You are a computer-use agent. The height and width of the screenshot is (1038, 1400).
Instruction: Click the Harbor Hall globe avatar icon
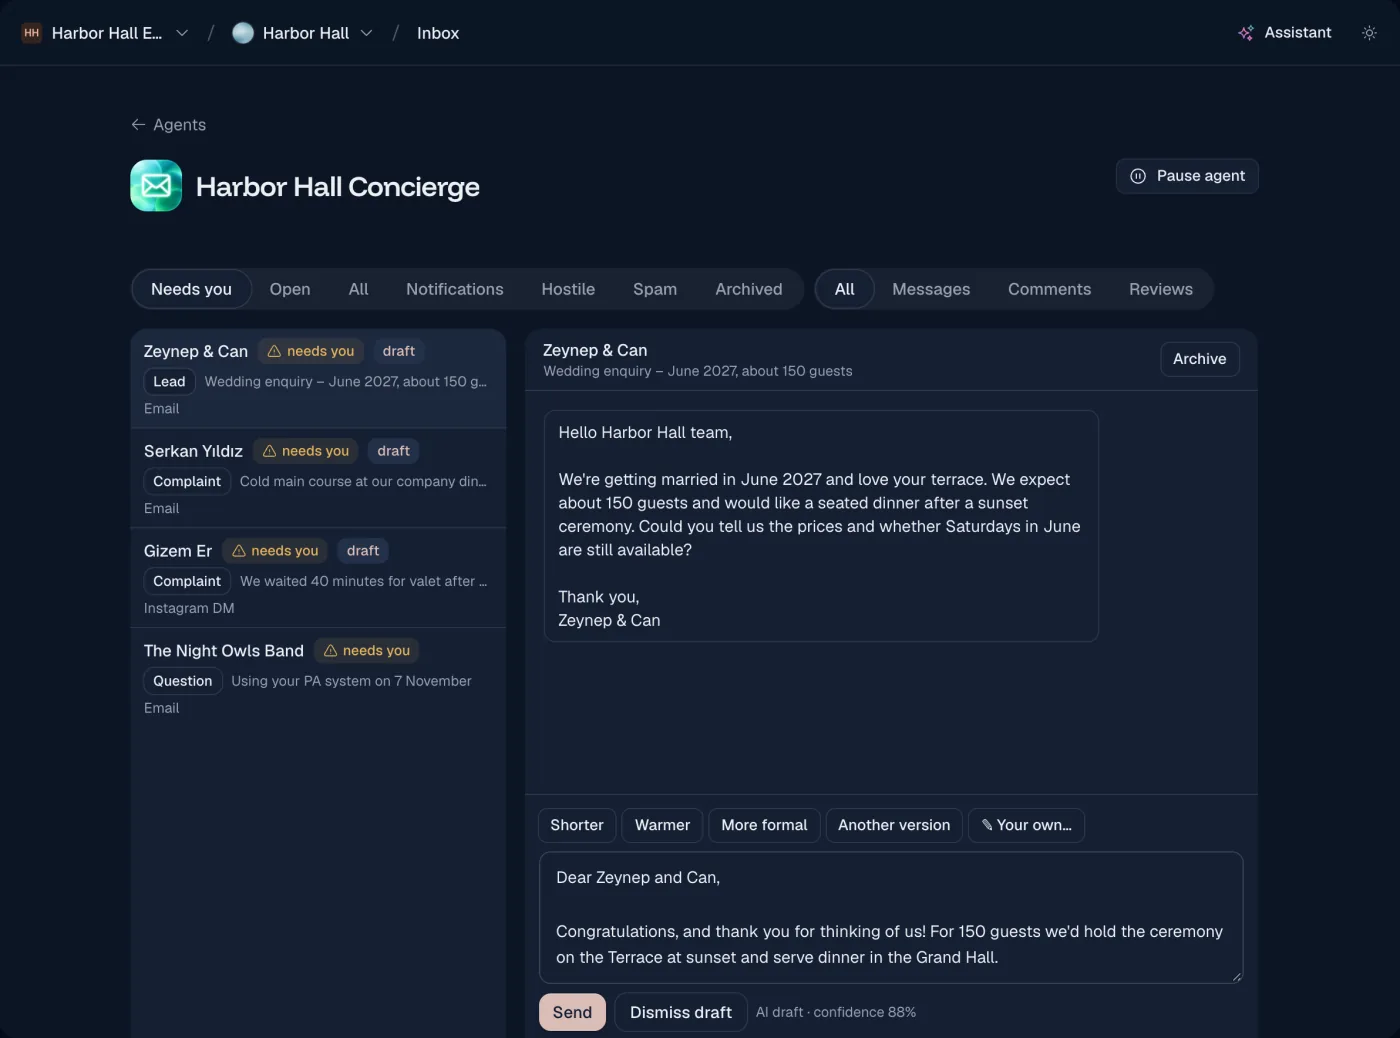point(243,33)
